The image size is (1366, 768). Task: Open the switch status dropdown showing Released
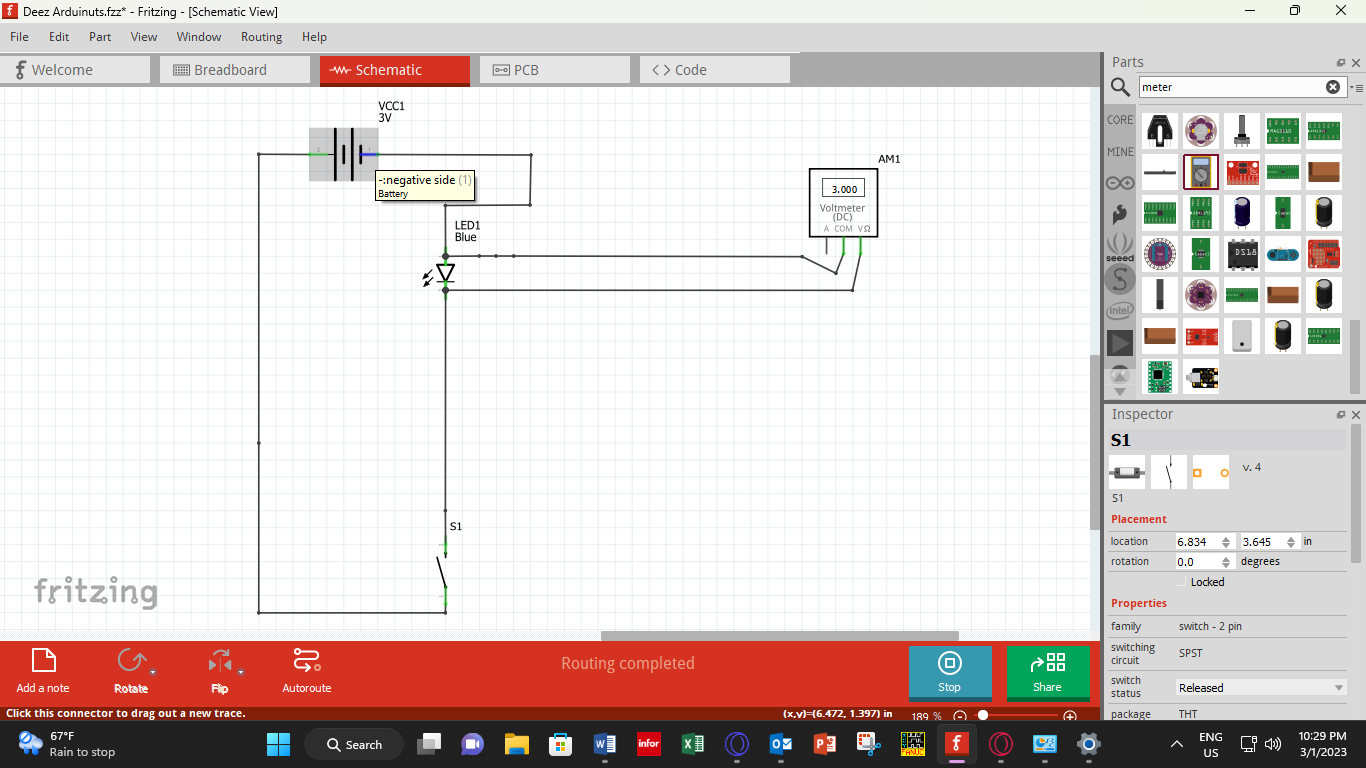pos(1260,687)
